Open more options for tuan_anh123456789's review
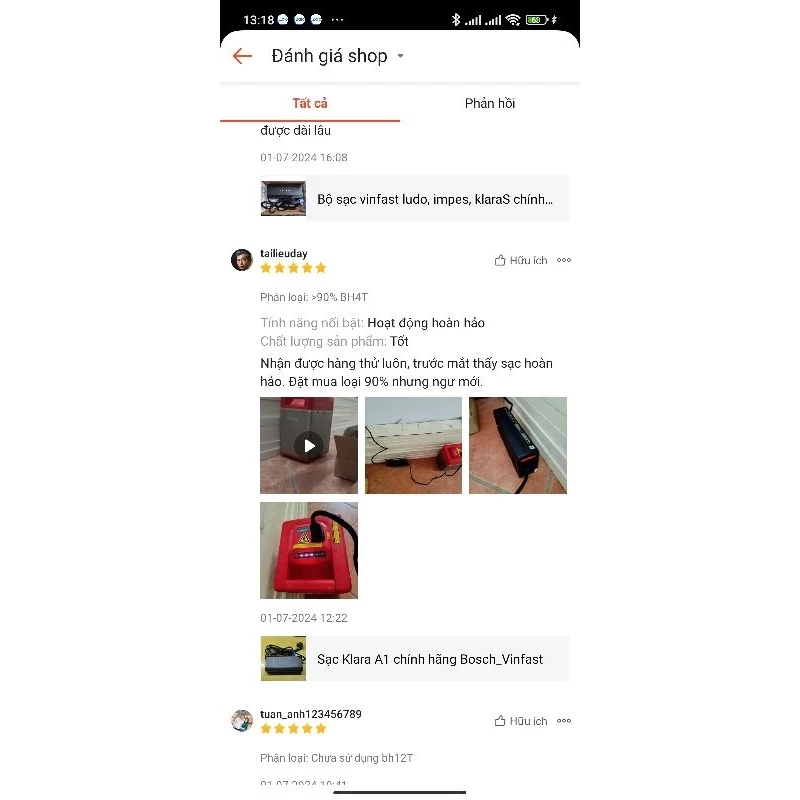This screenshot has height=800, width=800. pos(564,721)
